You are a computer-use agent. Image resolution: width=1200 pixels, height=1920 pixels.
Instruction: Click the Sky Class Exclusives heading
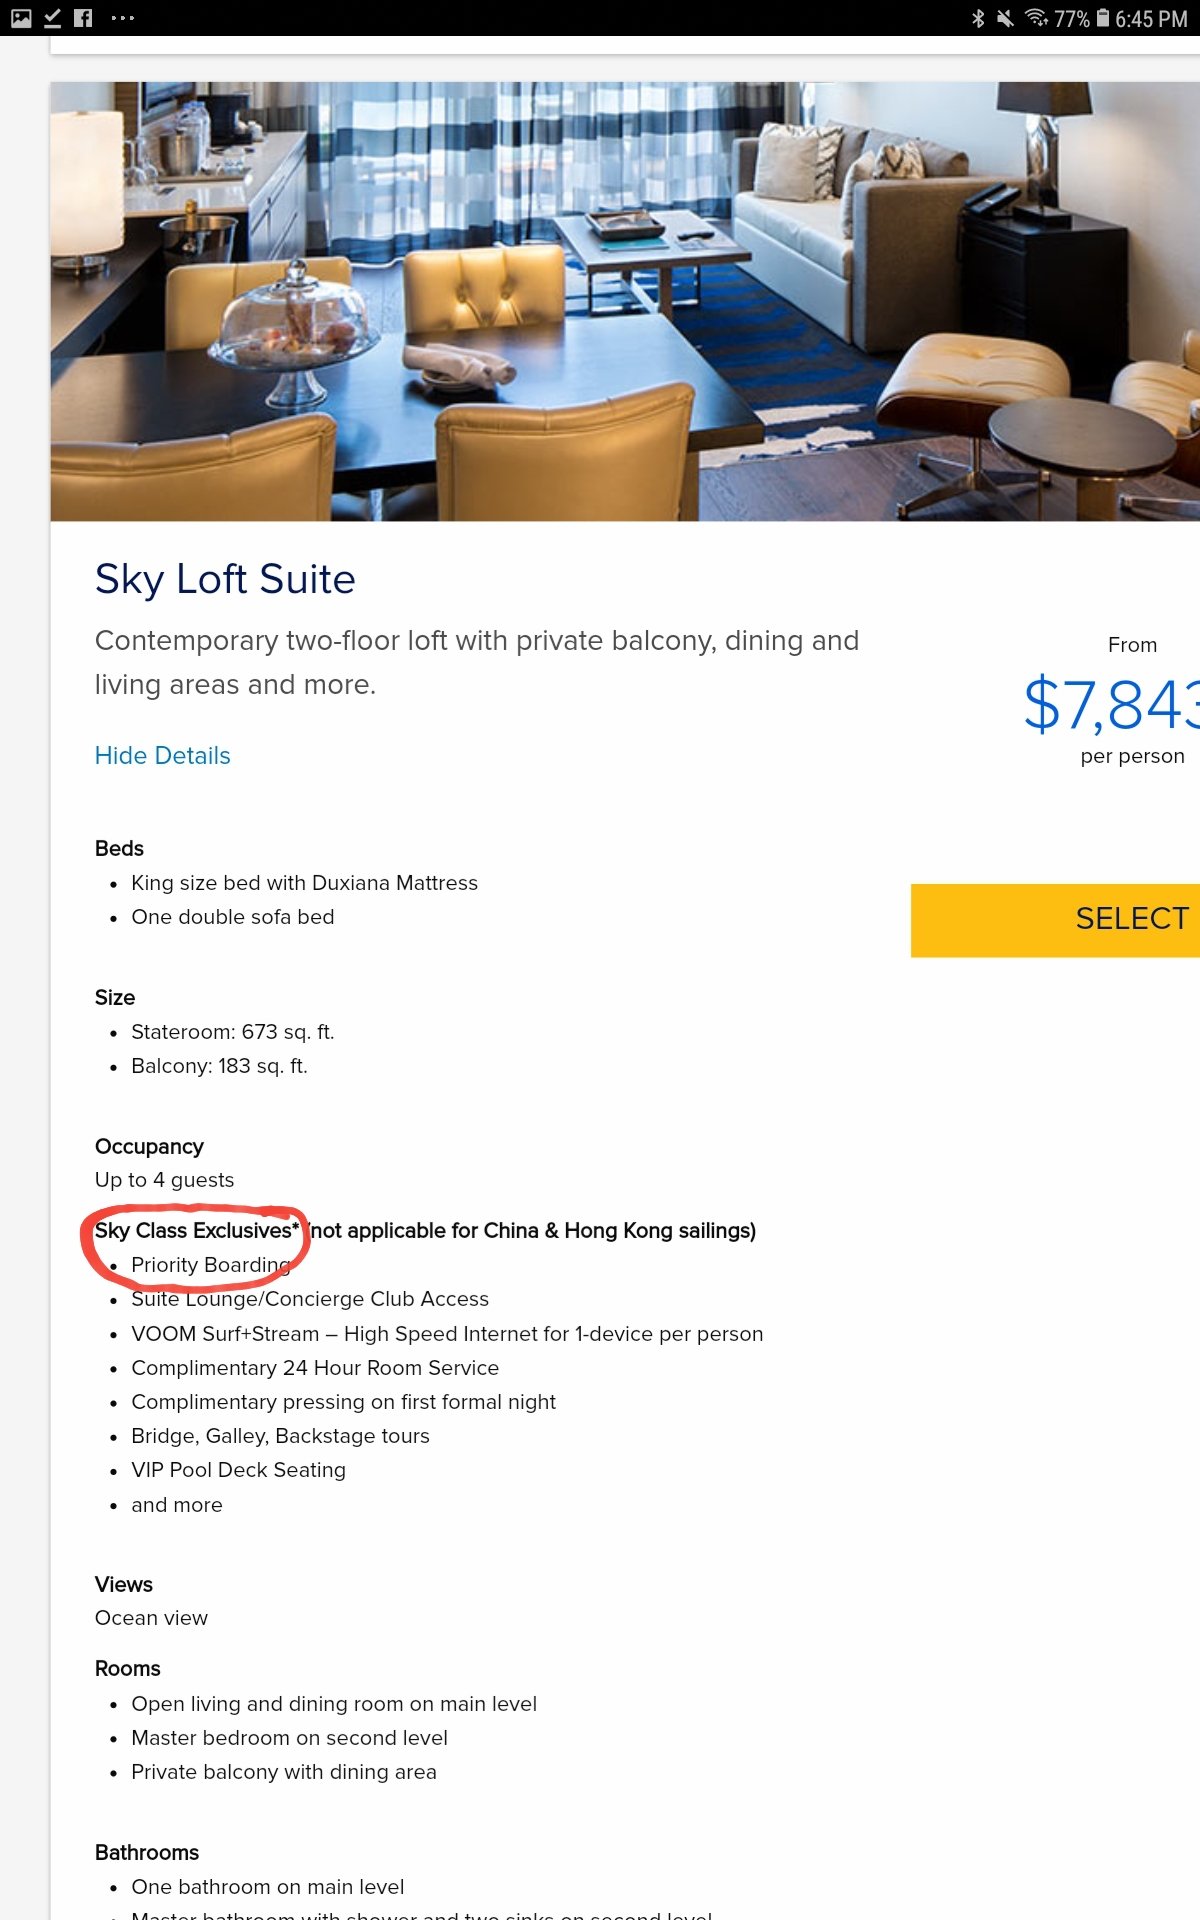[x=197, y=1230]
